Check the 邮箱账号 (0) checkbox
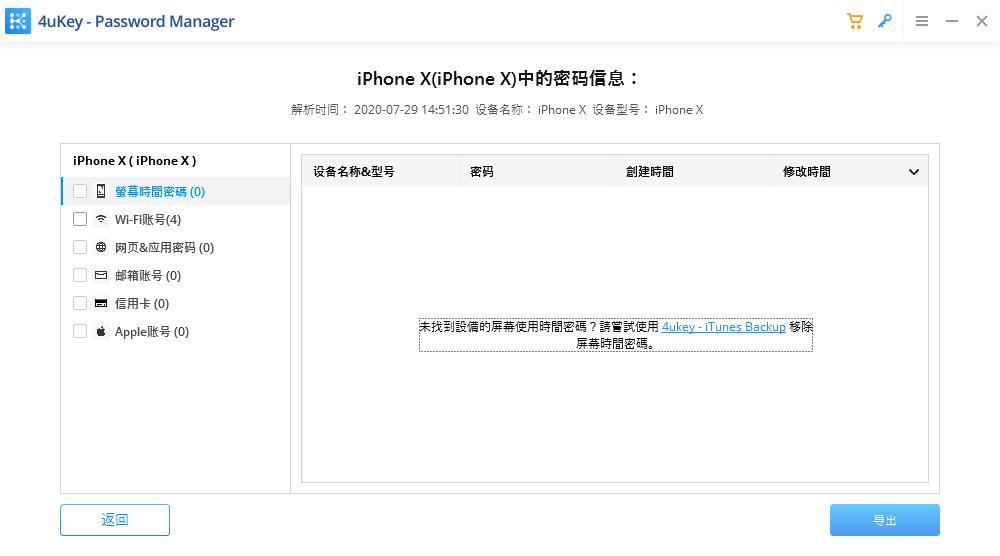Image resolution: width=1000 pixels, height=556 pixels. [80, 275]
